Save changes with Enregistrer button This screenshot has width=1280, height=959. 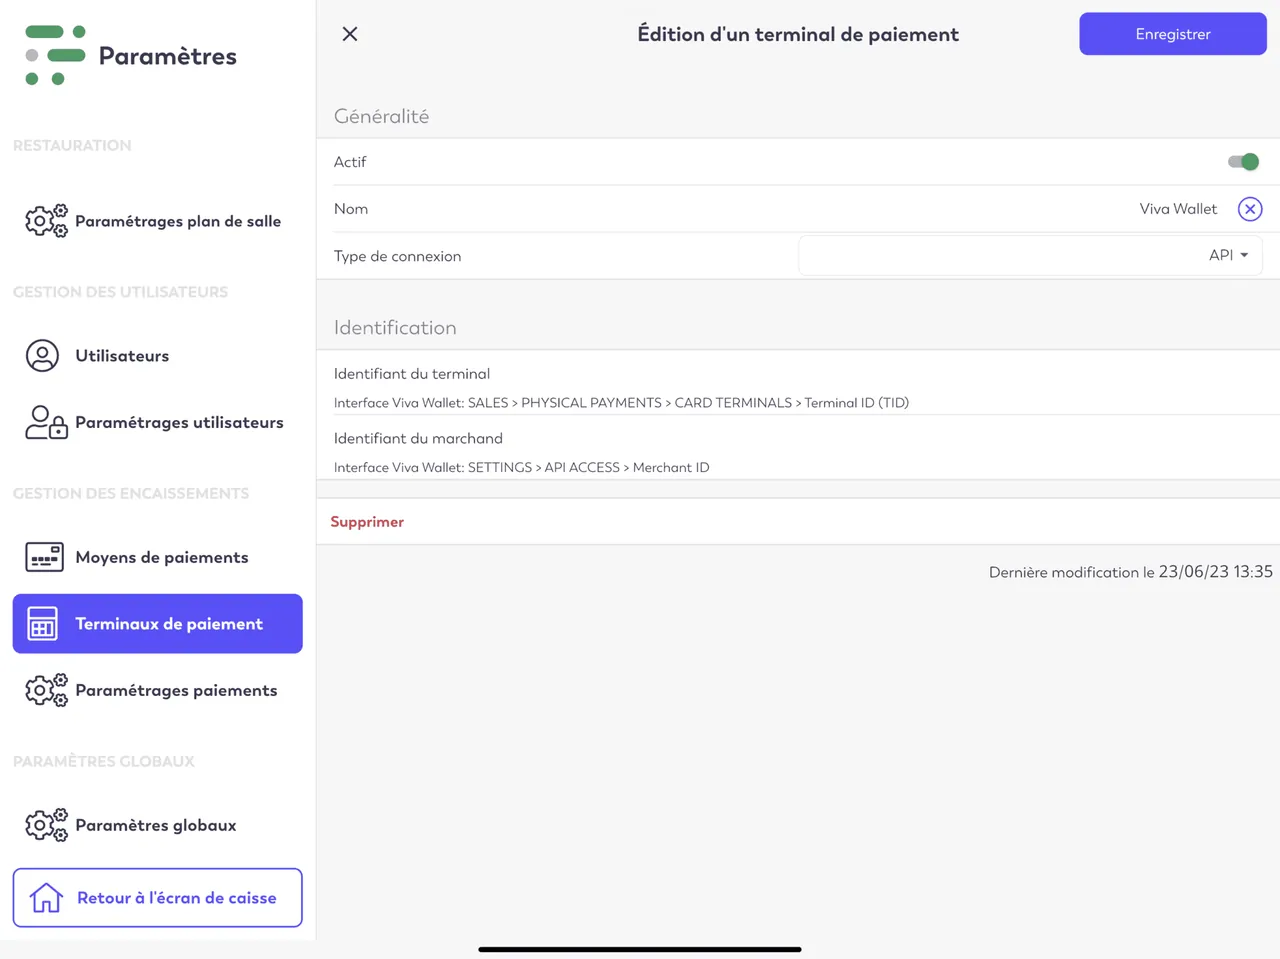(1173, 34)
